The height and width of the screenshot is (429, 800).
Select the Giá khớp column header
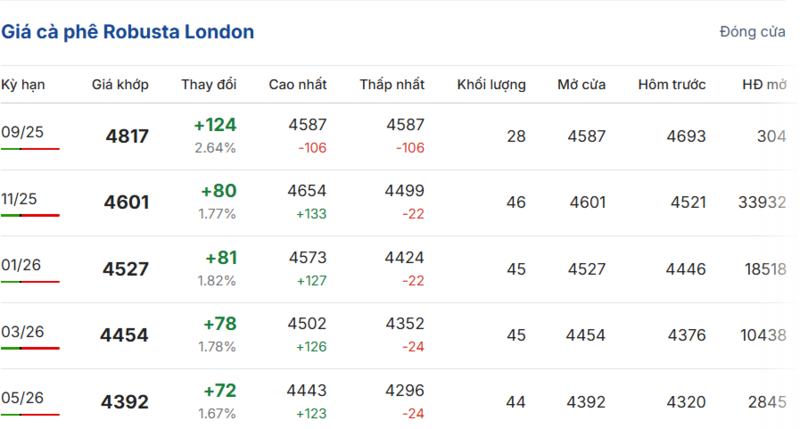120,85
